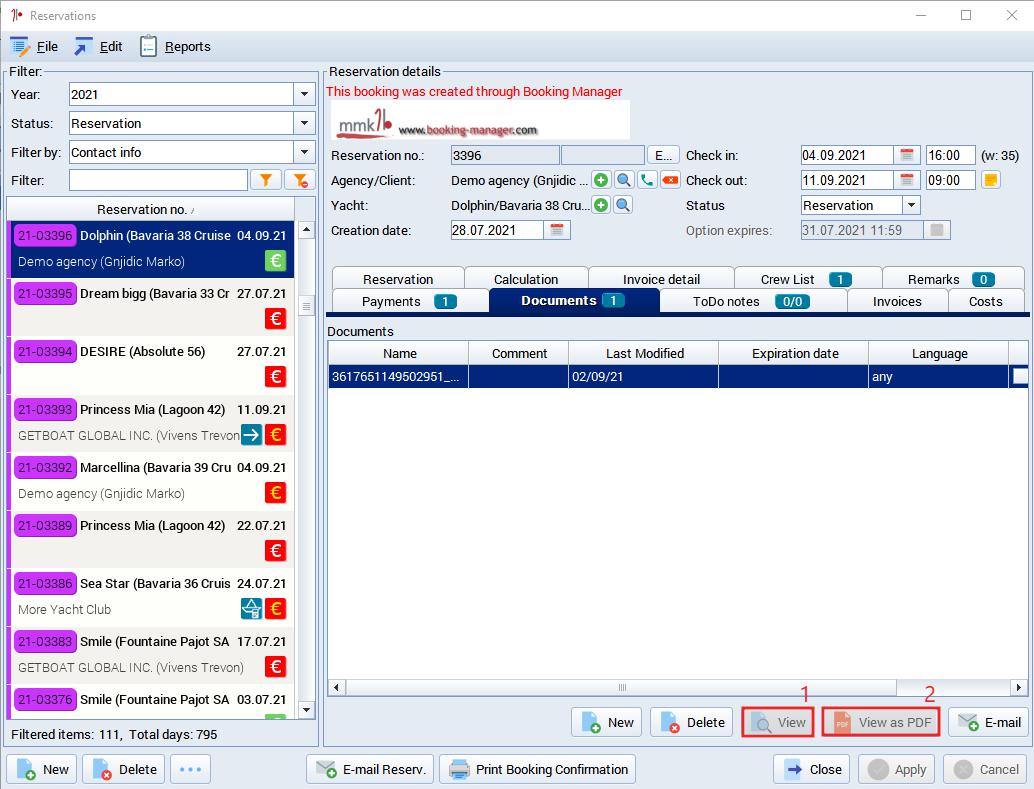Switch to the Reservation tab
This screenshot has width=1034, height=789.
click(398, 279)
